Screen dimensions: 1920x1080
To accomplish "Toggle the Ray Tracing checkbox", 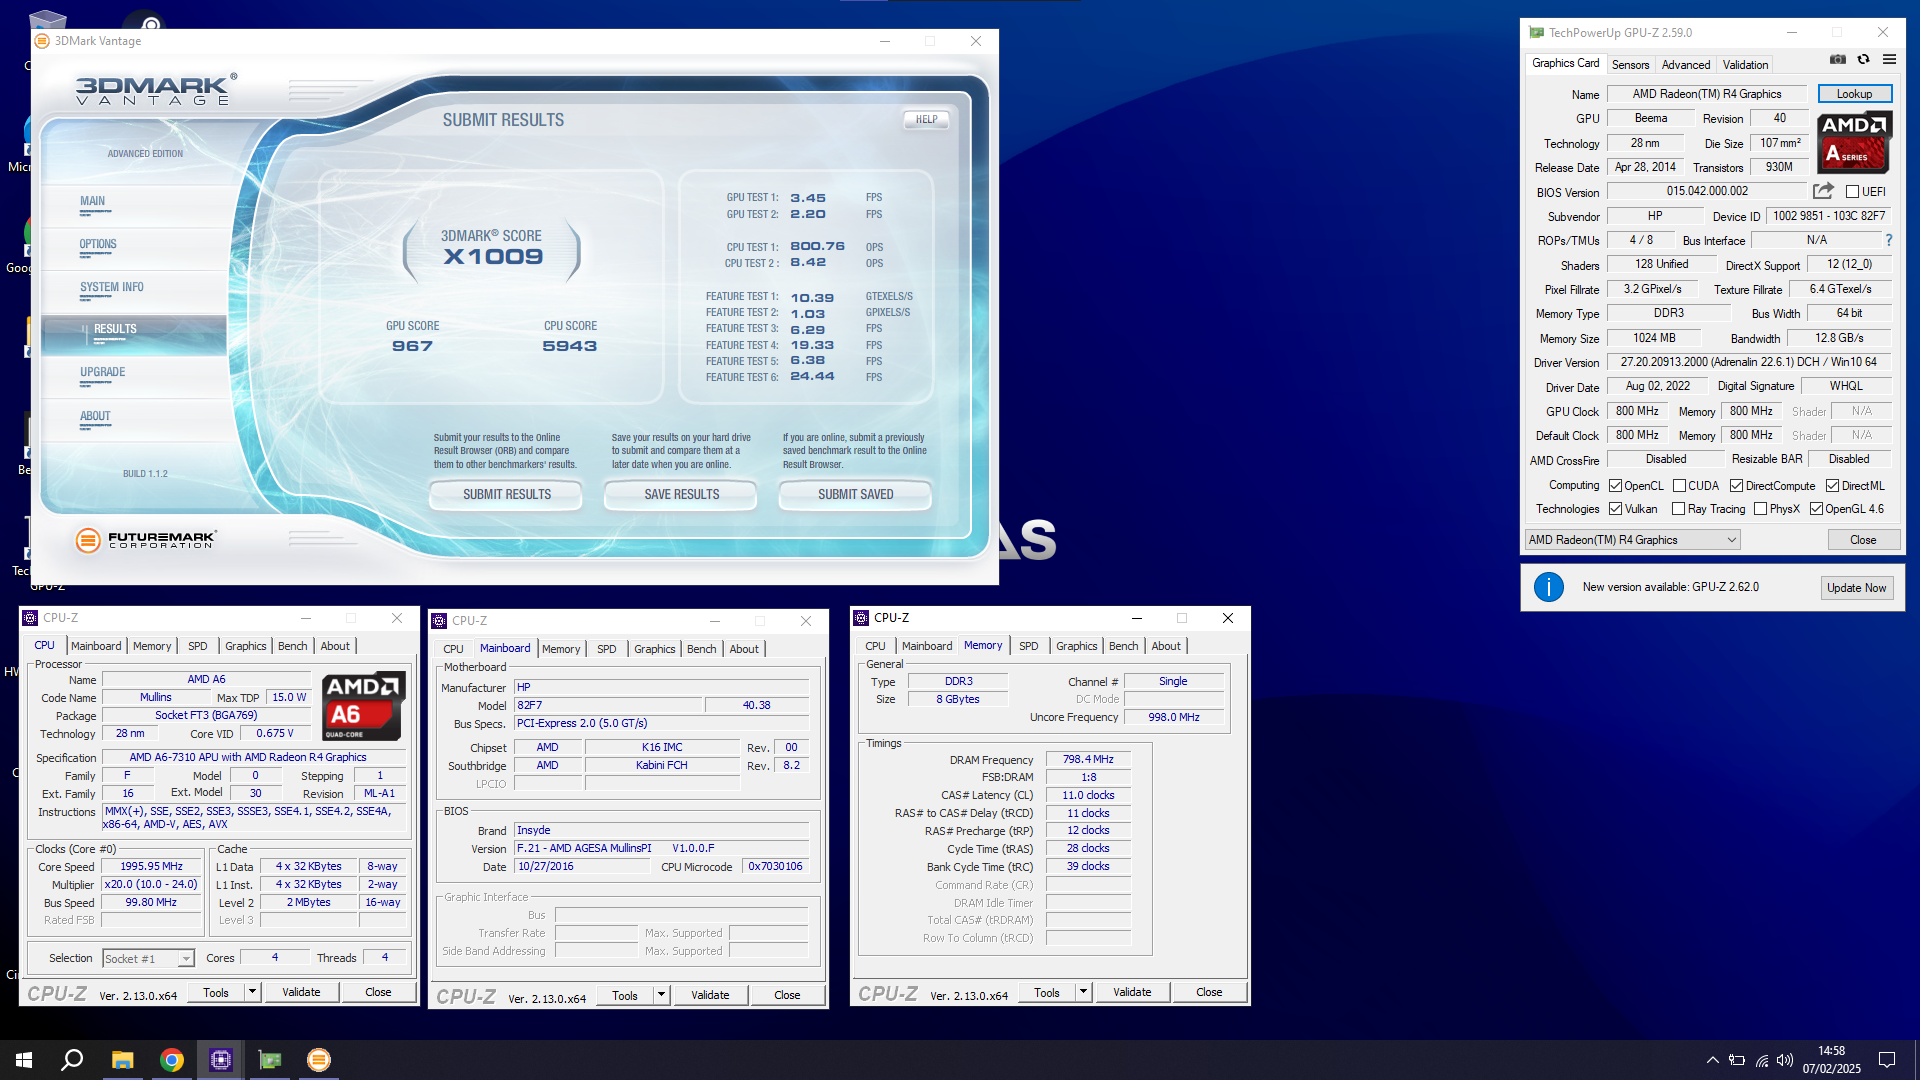I will coord(1679,509).
